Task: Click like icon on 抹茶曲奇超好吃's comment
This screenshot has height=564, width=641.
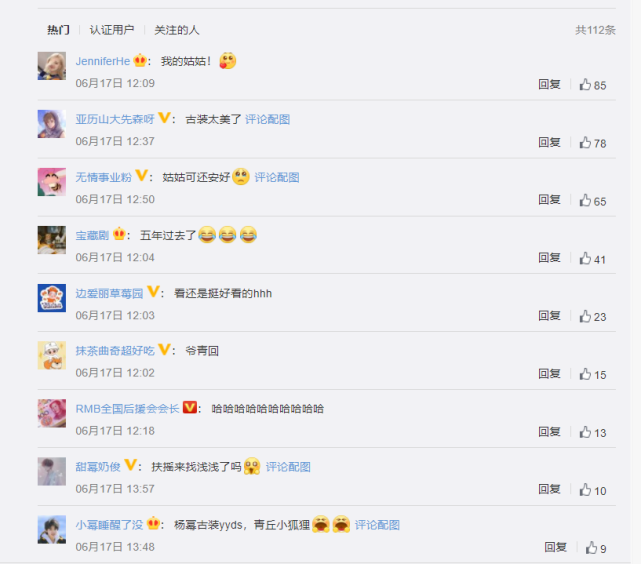Action: point(585,374)
